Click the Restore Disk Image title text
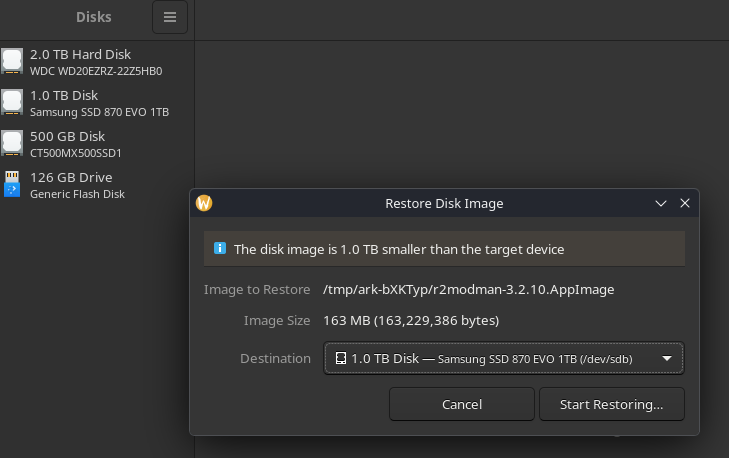This screenshot has width=729, height=458. coord(444,204)
